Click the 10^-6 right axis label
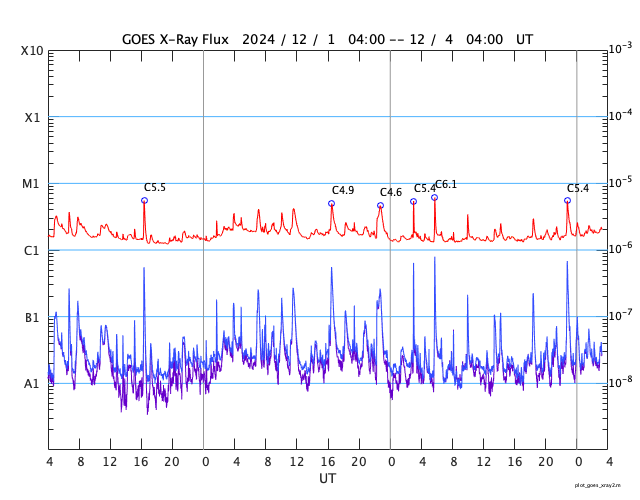 pyautogui.click(x=620, y=248)
